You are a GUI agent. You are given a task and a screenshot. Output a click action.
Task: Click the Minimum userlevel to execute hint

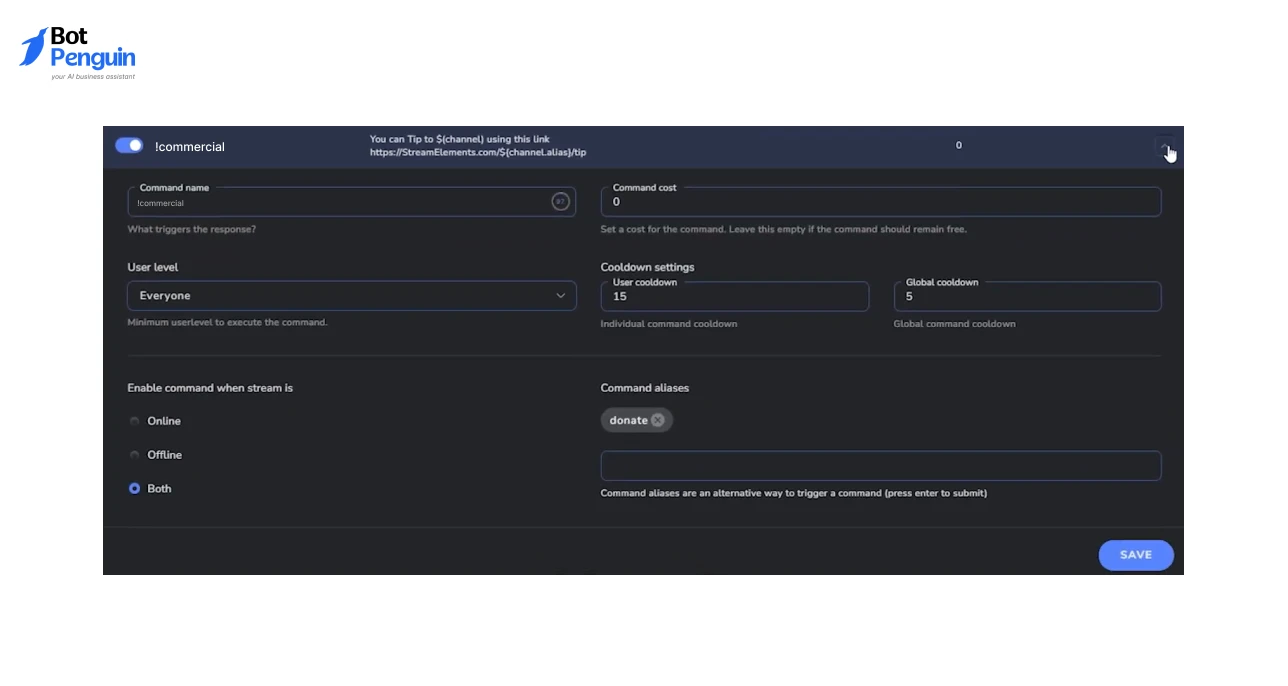click(227, 322)
